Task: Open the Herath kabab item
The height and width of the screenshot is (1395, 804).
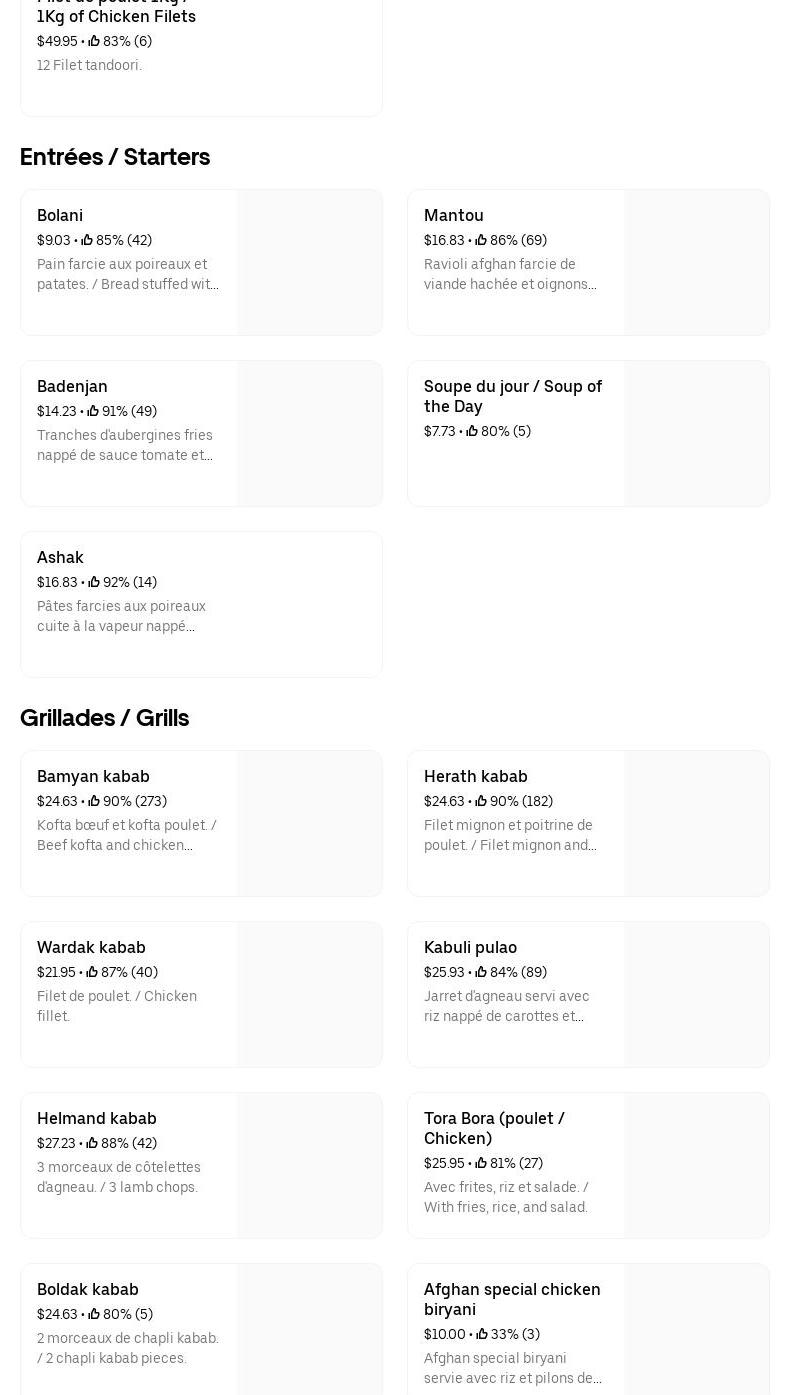Action: pos(476,777)
